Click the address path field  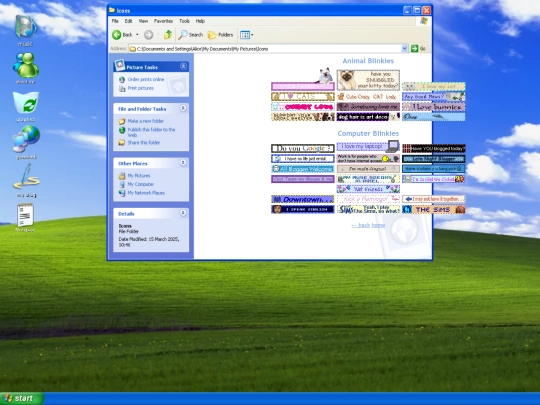pos(264,49)
